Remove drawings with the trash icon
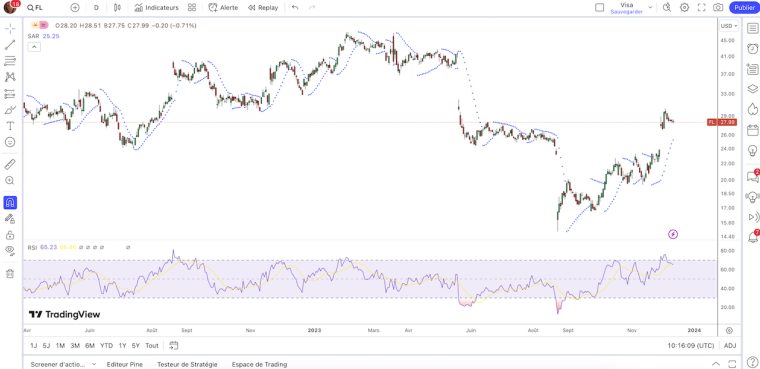 click(x=10, y=273)
